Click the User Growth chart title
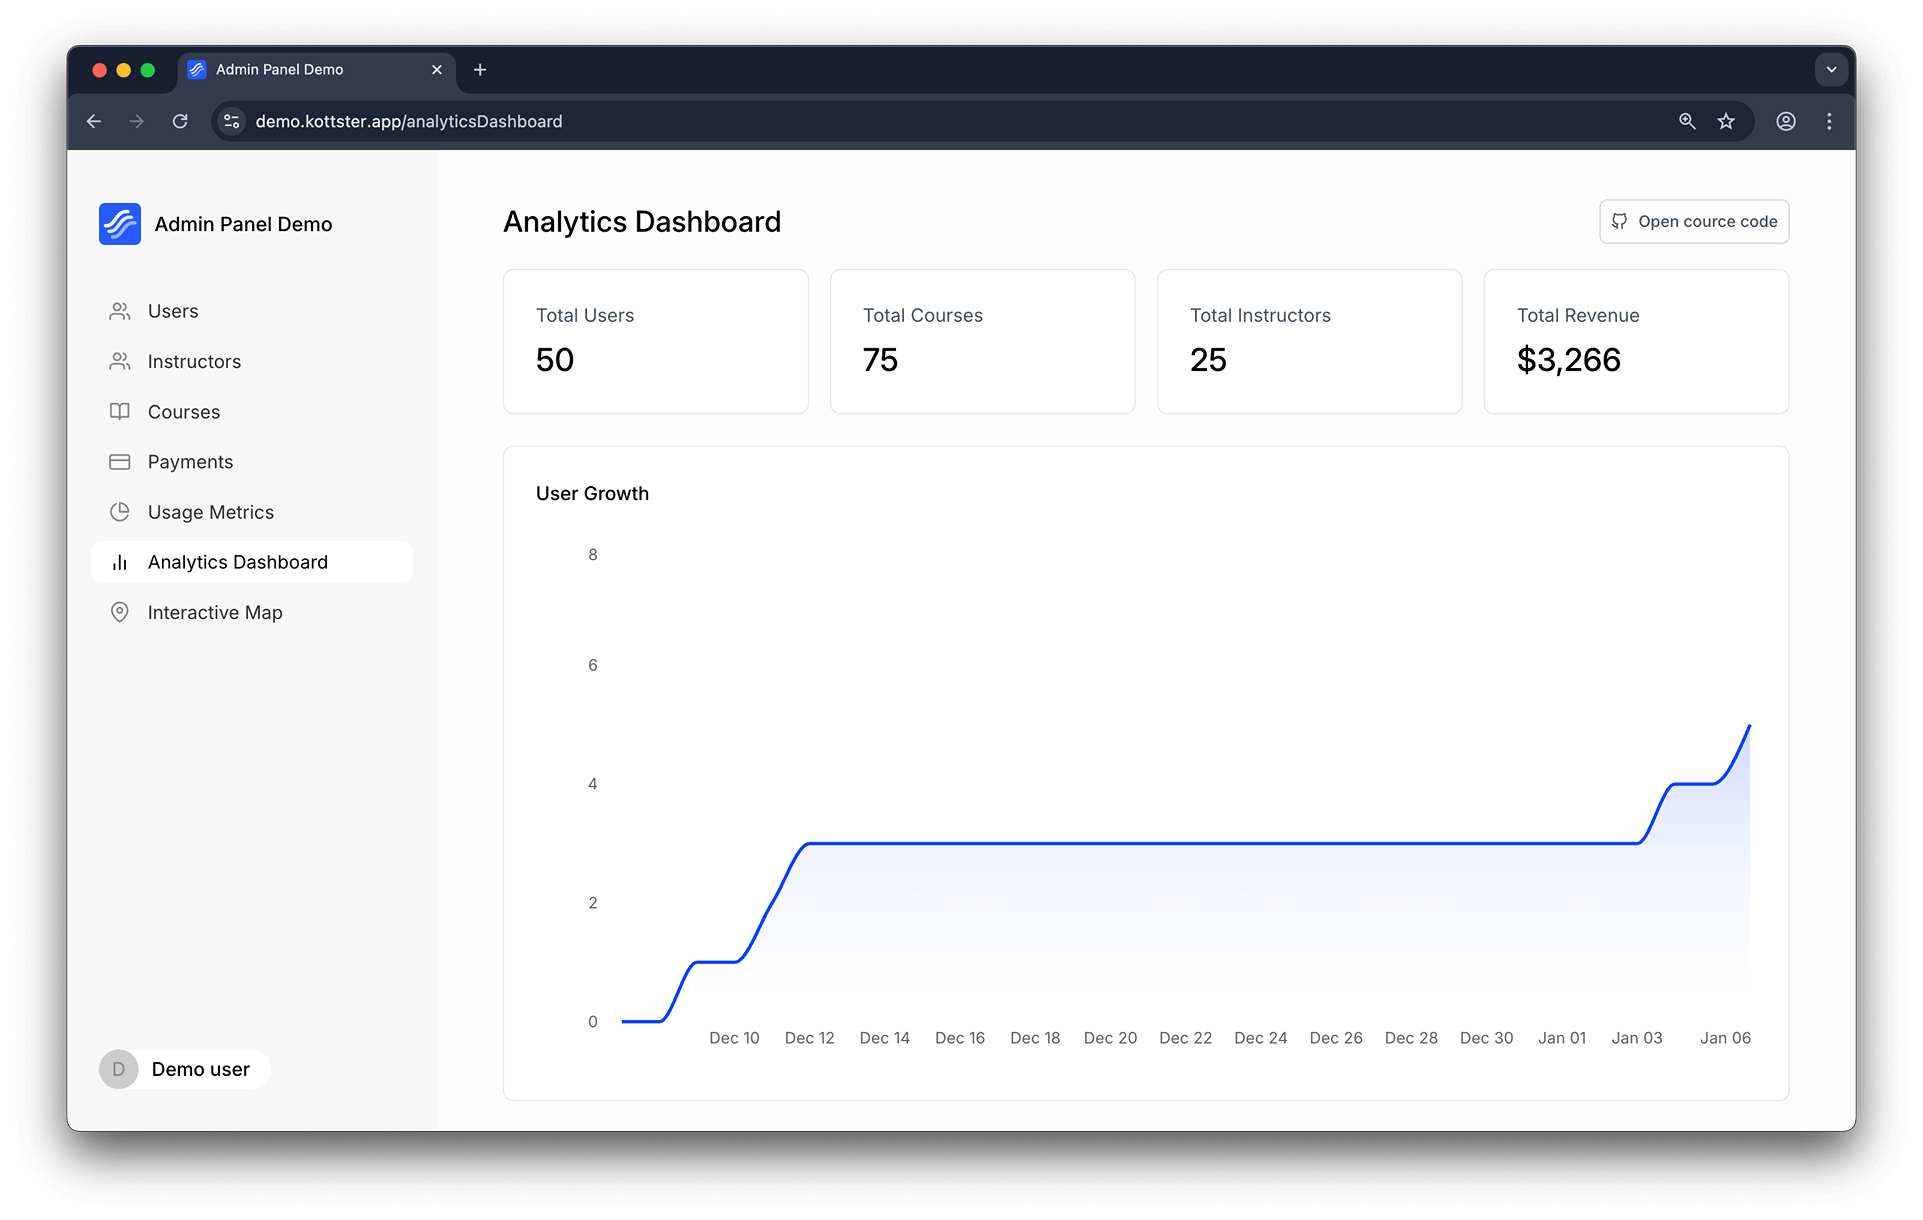 click(x=592, y=493)
